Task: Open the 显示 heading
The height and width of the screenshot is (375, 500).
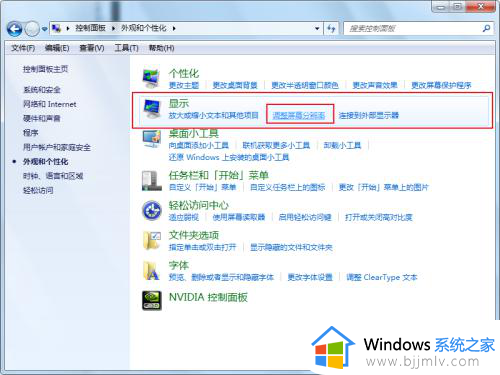Action: pyautogui.click(x=179, y=103)
